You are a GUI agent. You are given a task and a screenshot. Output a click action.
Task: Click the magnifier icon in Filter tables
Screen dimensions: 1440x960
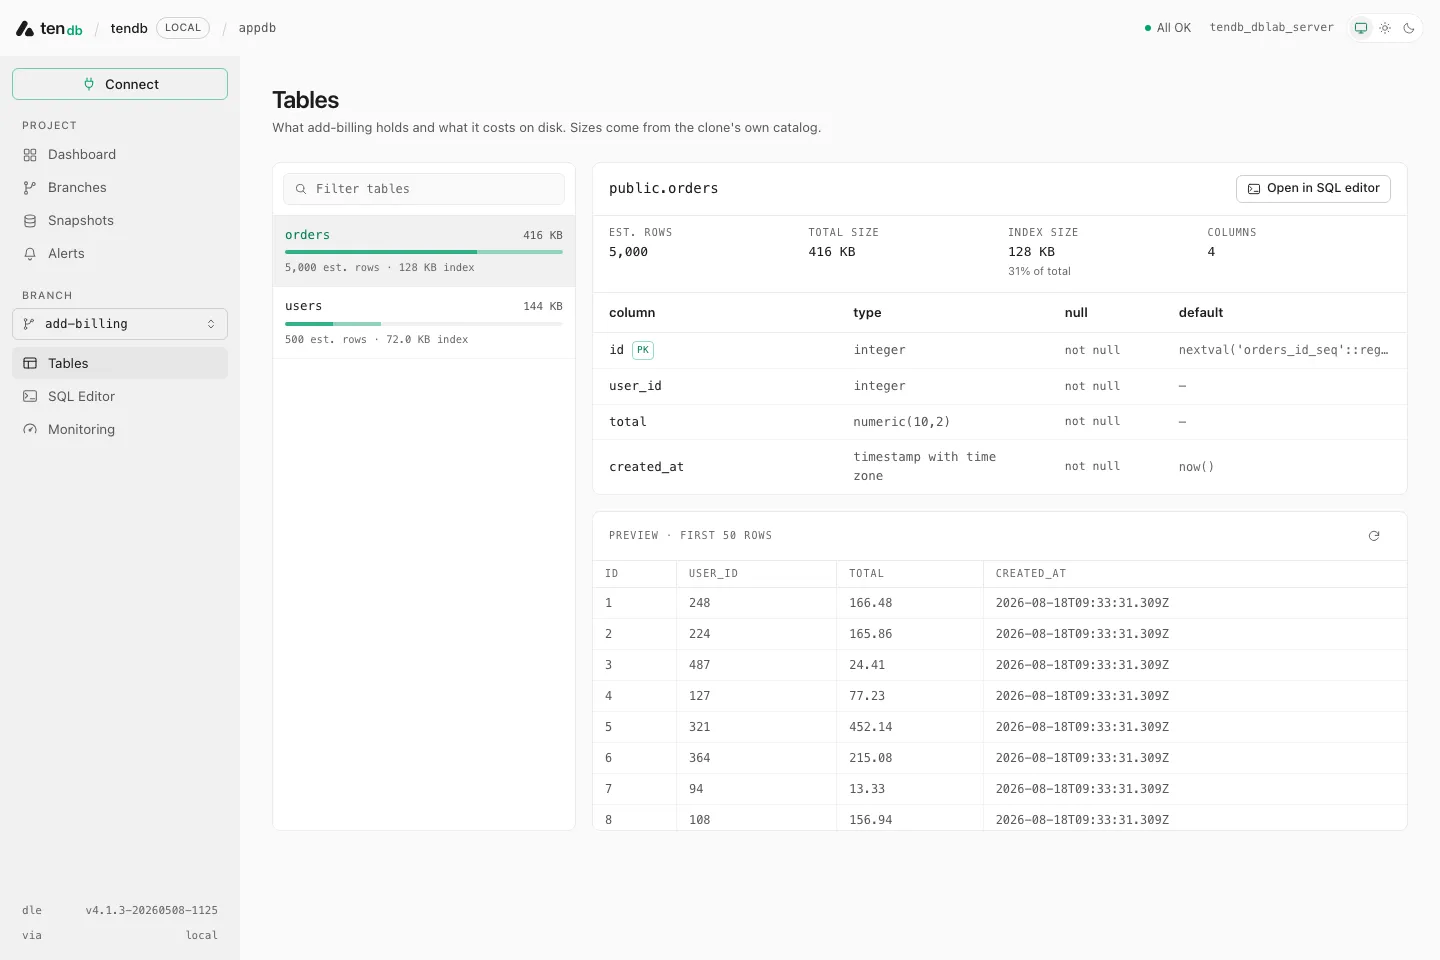coord(300,189)
